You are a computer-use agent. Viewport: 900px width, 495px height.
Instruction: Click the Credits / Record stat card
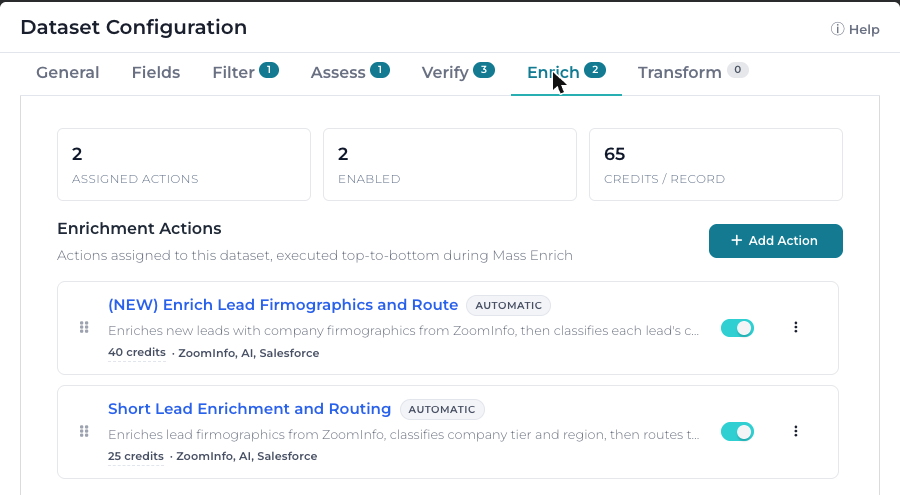[716, 164]
